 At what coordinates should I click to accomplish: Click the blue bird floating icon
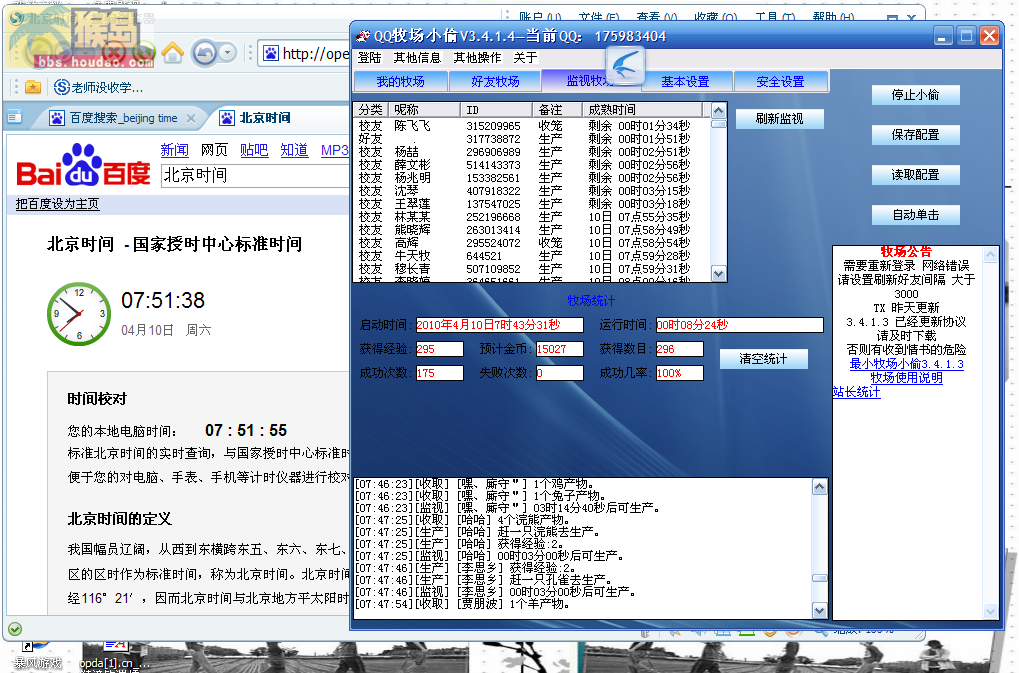tap(625, 66)
